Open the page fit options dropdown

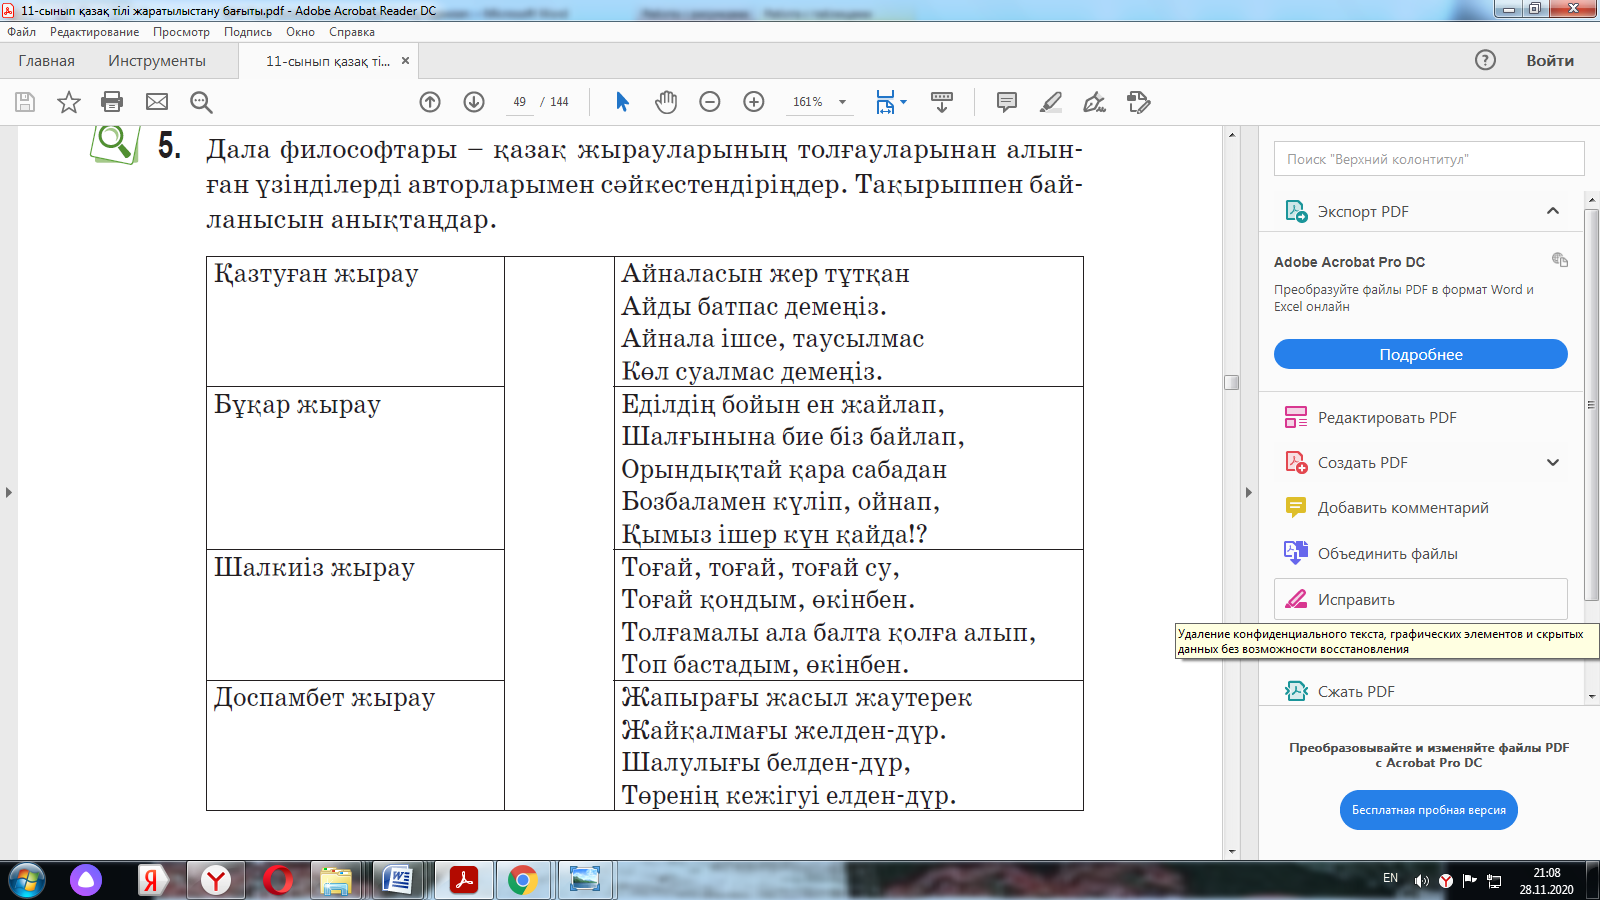[903, 102]
